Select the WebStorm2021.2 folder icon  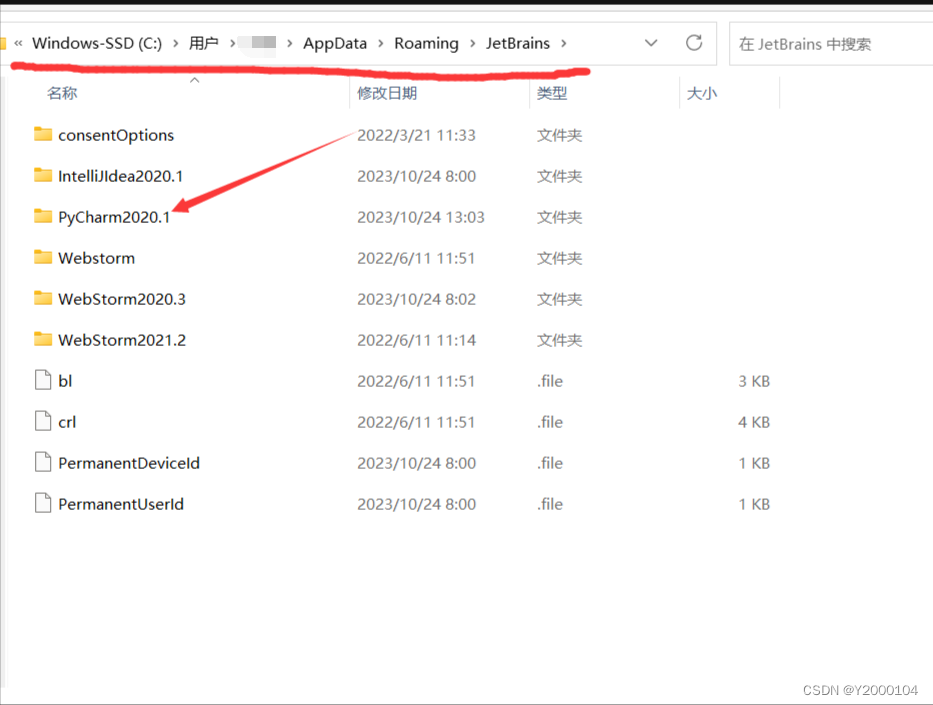click(43, 340)
